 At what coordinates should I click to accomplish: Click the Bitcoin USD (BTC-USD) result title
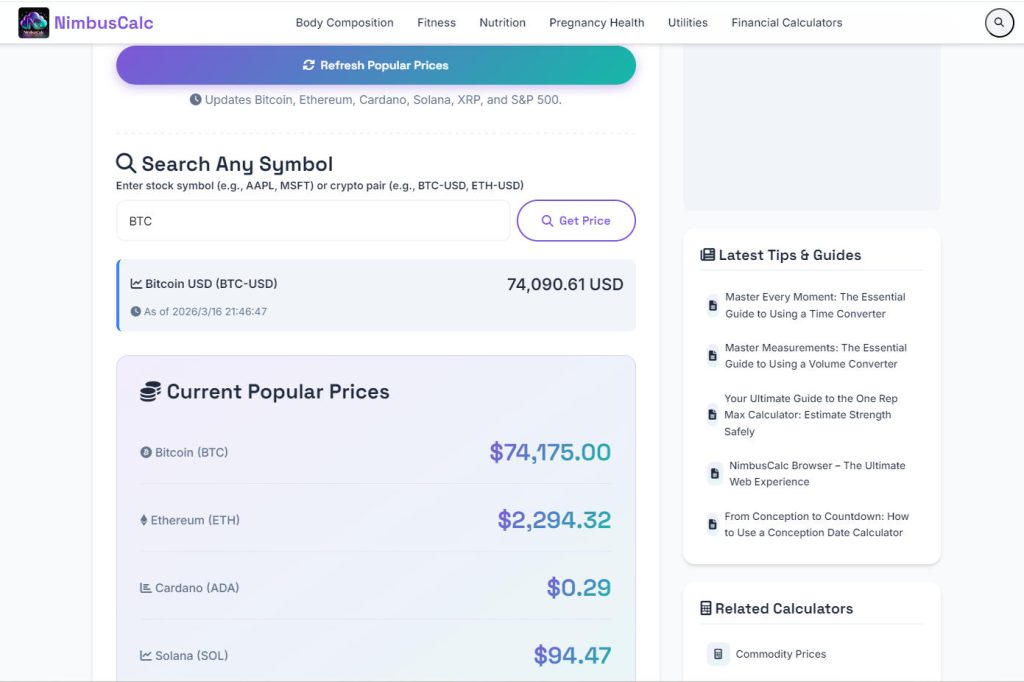coord(211,284)
